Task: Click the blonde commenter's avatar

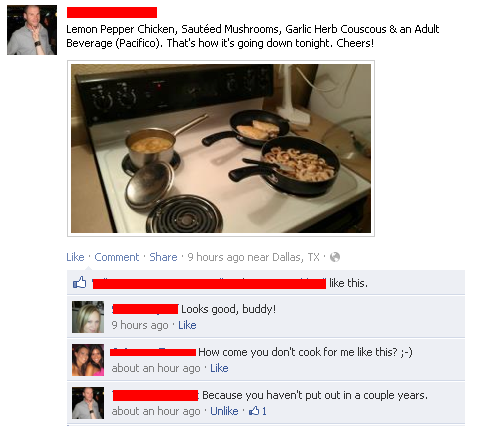Action: [x=88, y=317]
